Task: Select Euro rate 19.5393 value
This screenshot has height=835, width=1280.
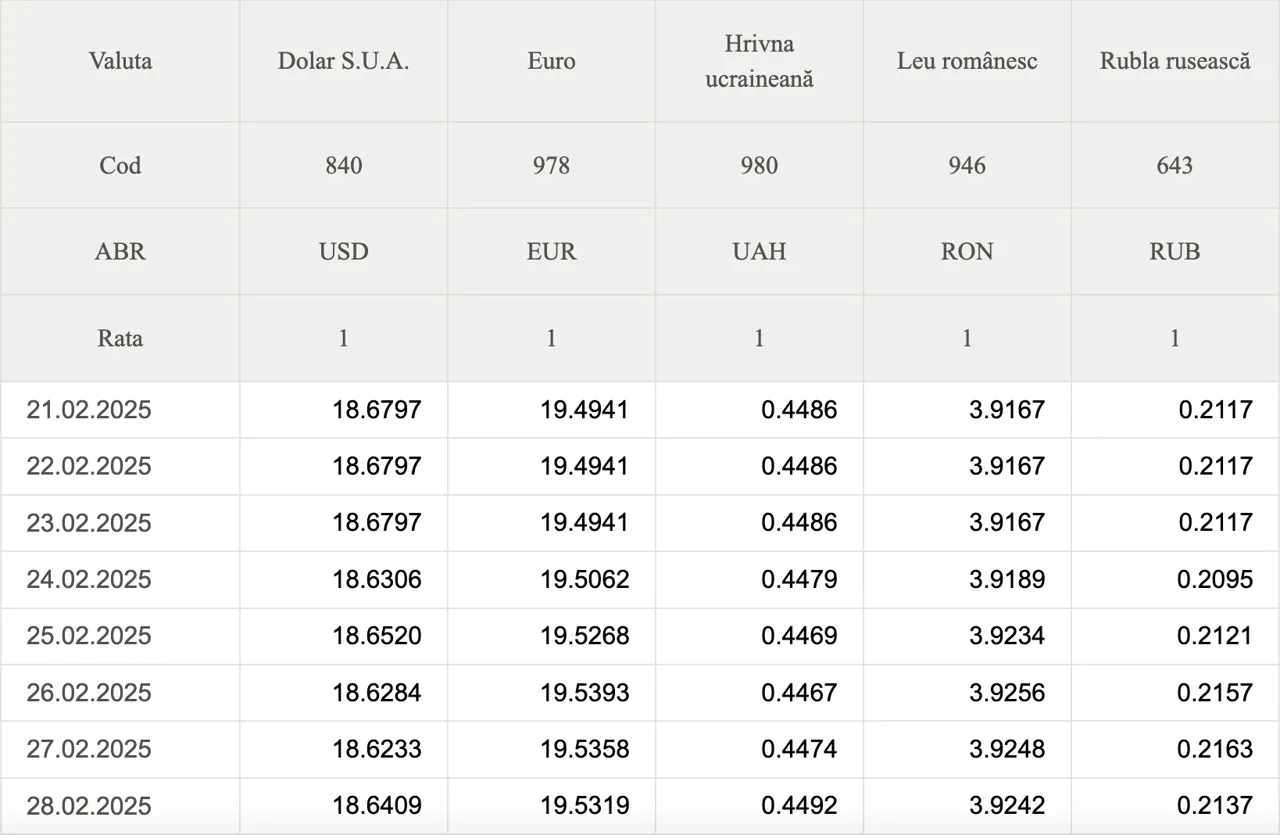Action: pos(585,692)
